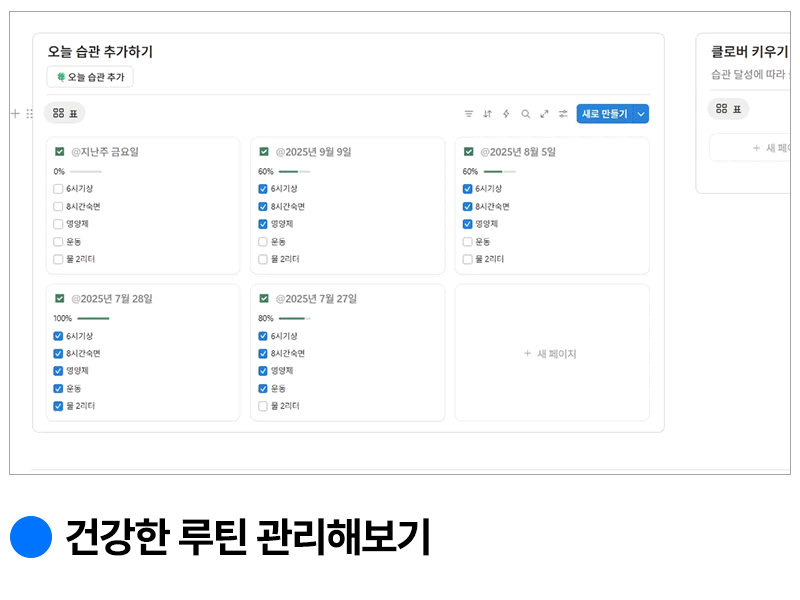Screen dimensions: 800x600
Task: Select the 표 view tab in 클로버 키우기 panel
Action: pos(728,109)
